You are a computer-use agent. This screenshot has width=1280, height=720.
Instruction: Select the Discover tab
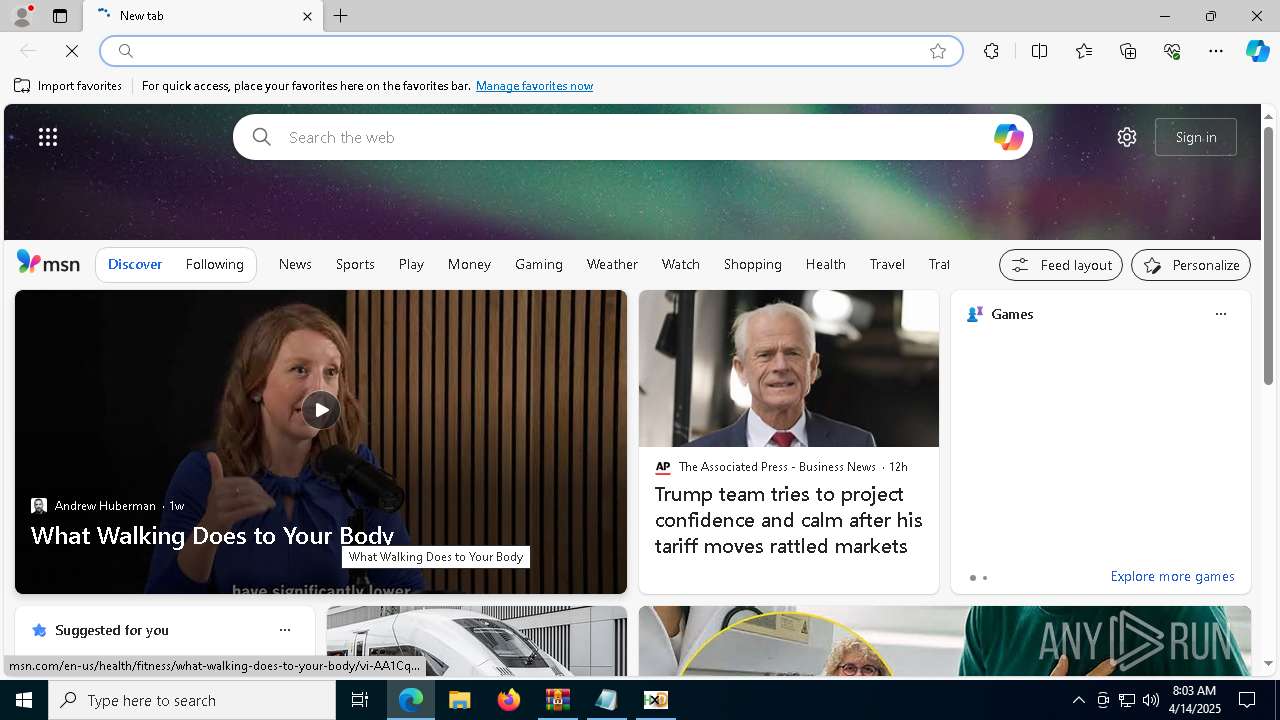[x=135, y=264]
